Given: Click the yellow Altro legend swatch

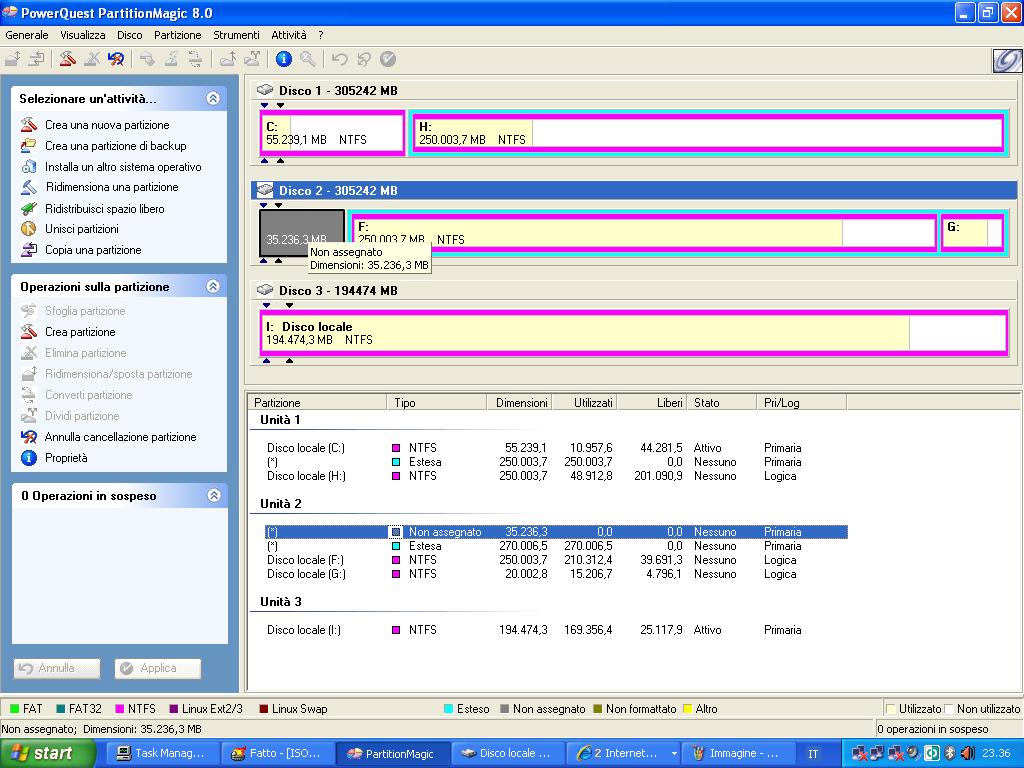Looking at the screenshot, I should pyautogui.click(x=687, y=709).
